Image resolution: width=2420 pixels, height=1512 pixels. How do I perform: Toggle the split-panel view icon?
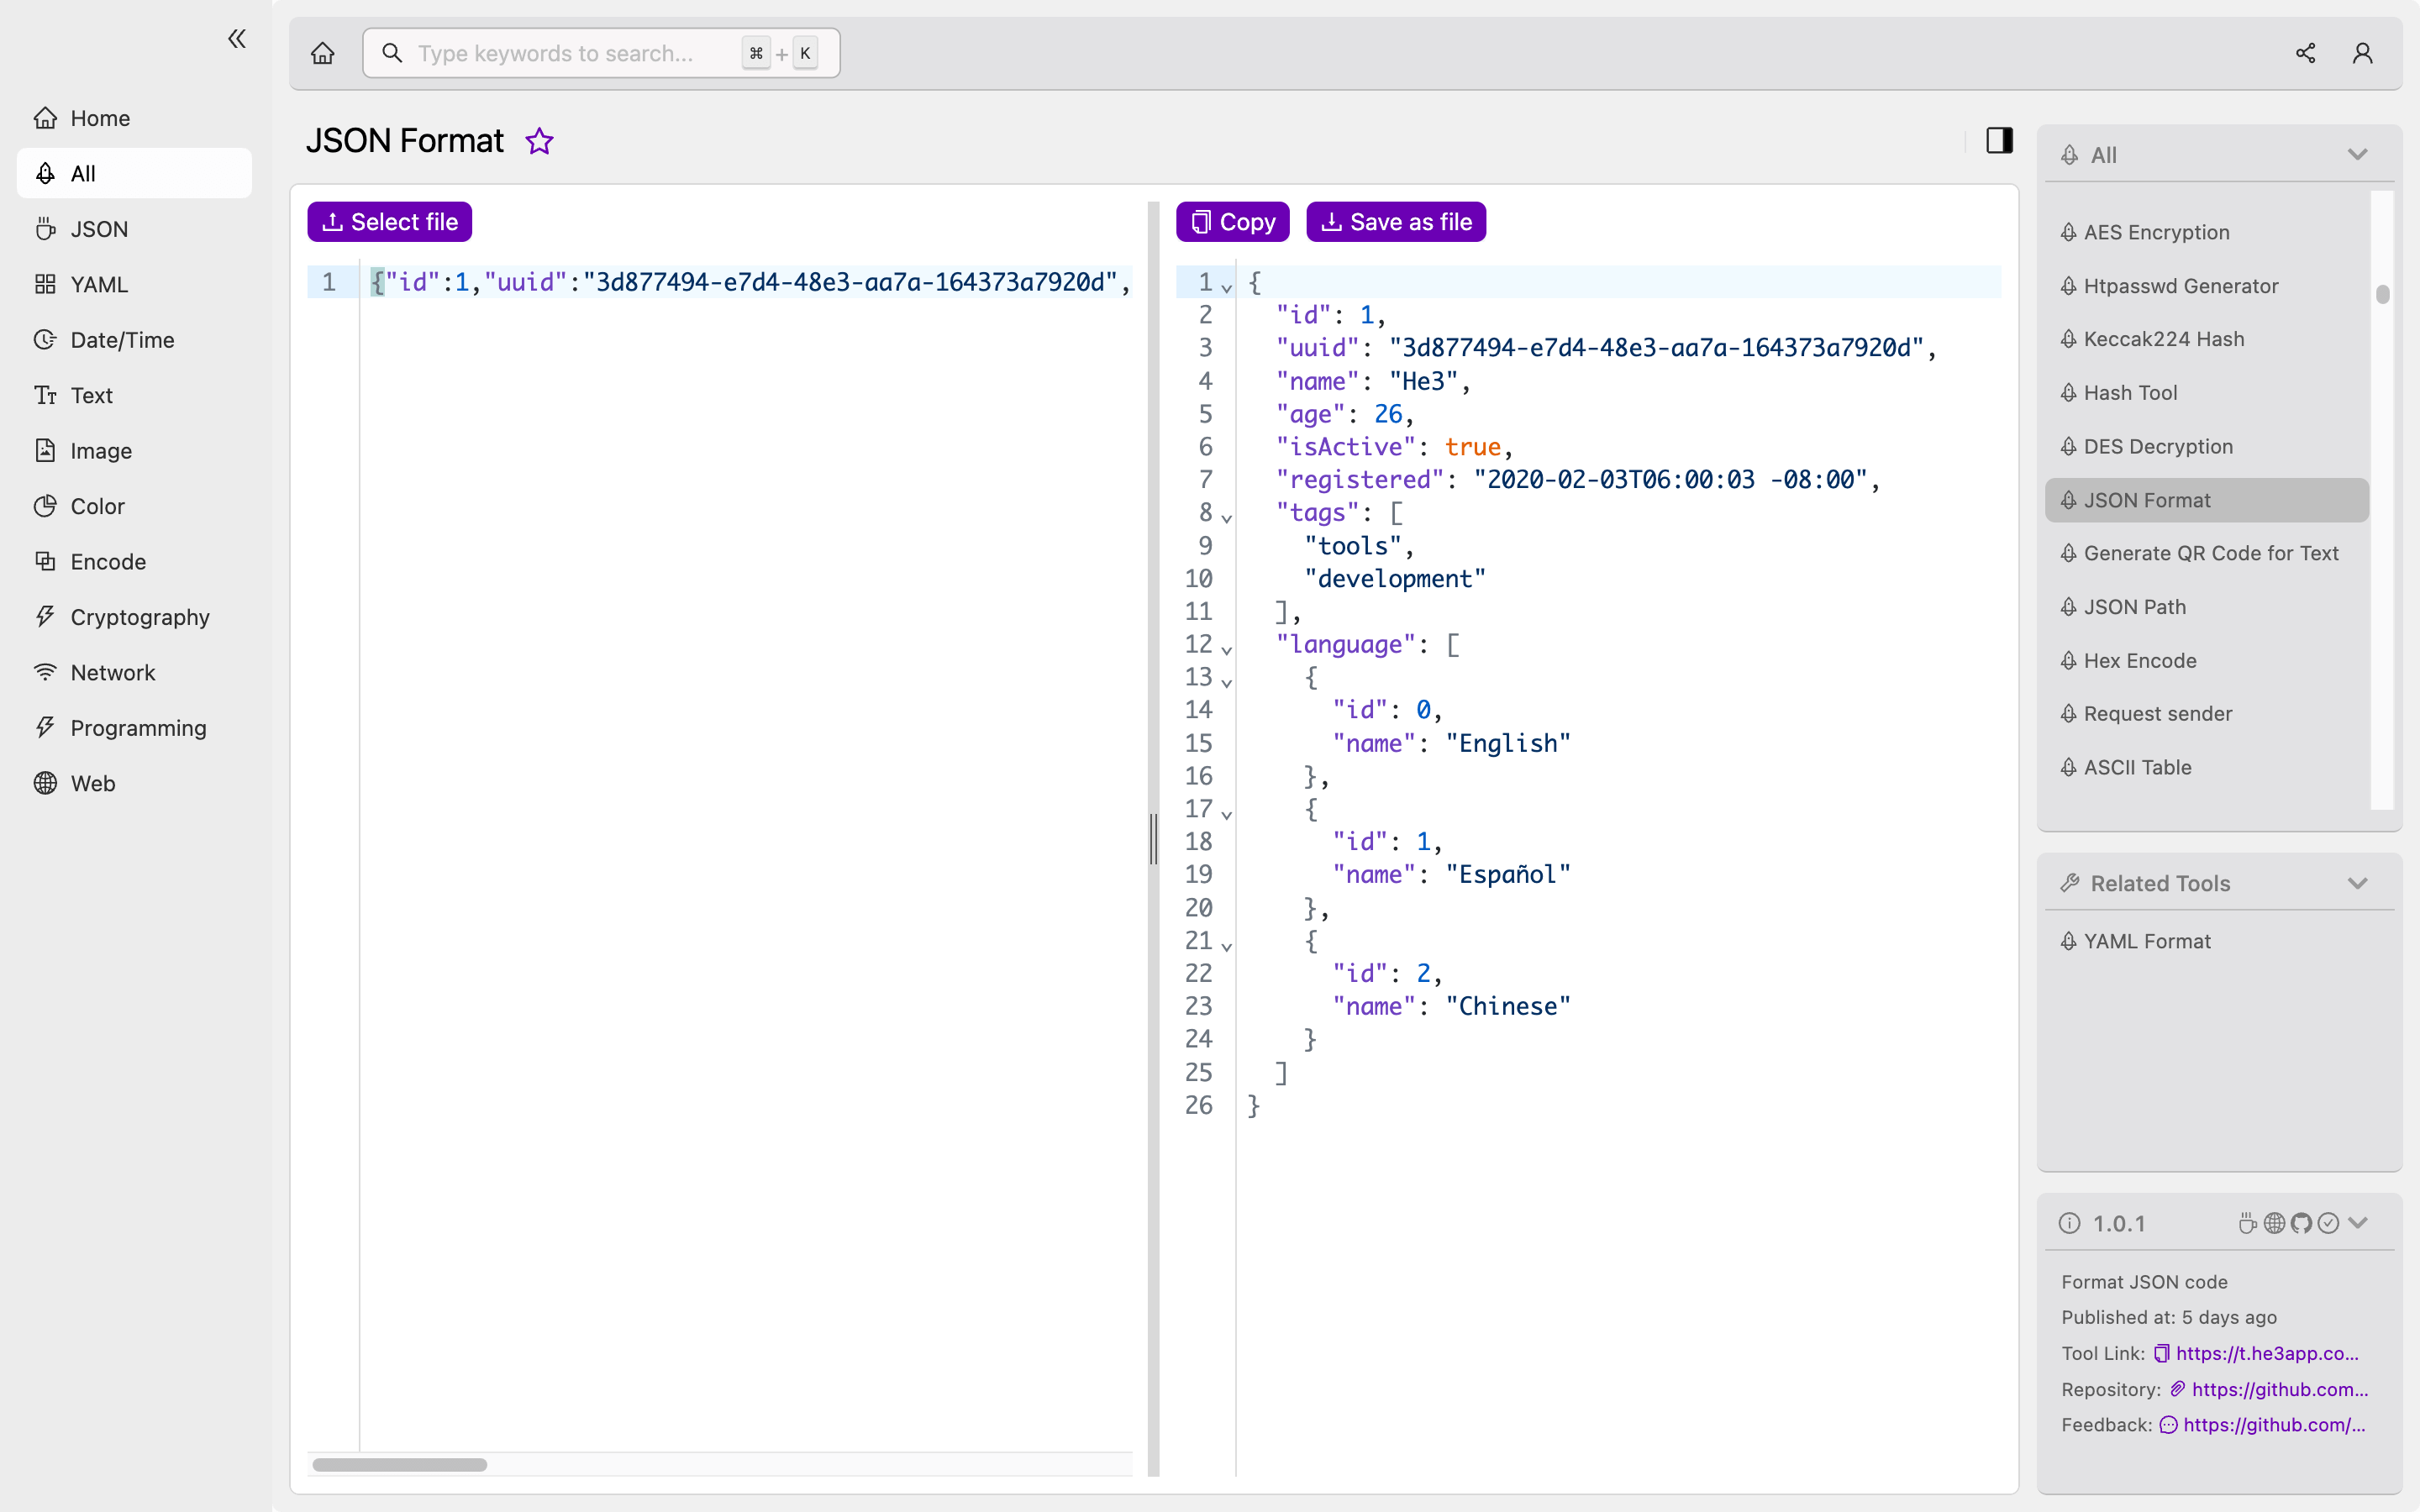2000,139
